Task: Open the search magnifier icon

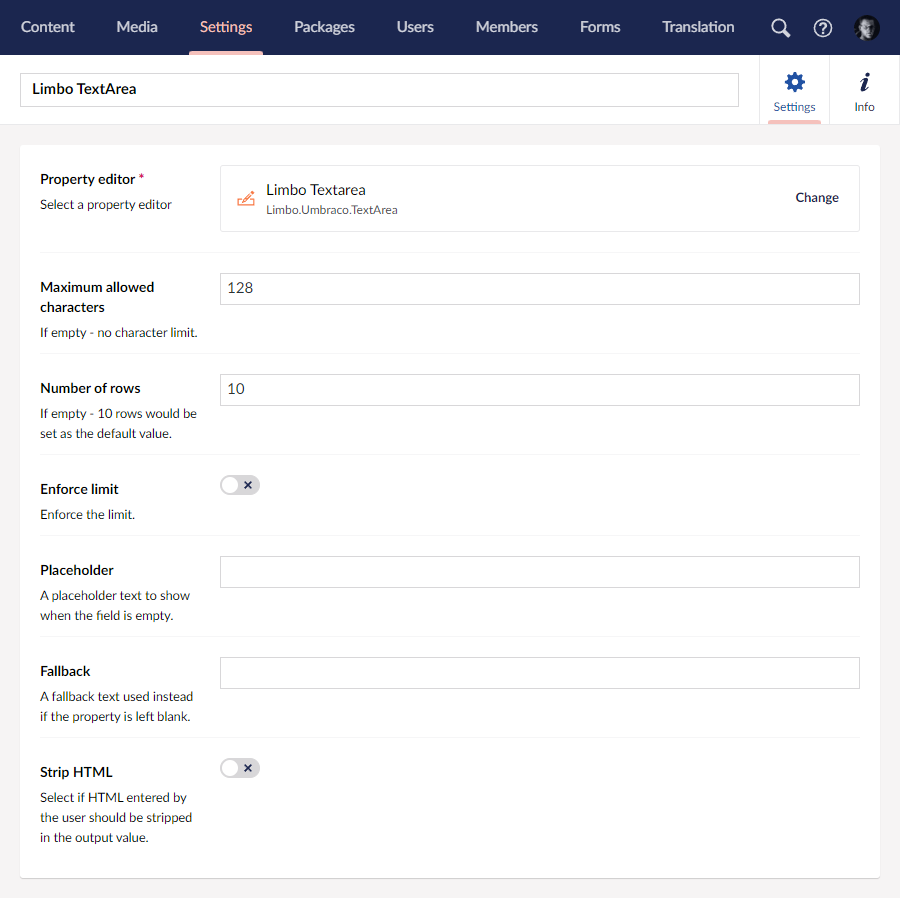Action: pos(780,28)
